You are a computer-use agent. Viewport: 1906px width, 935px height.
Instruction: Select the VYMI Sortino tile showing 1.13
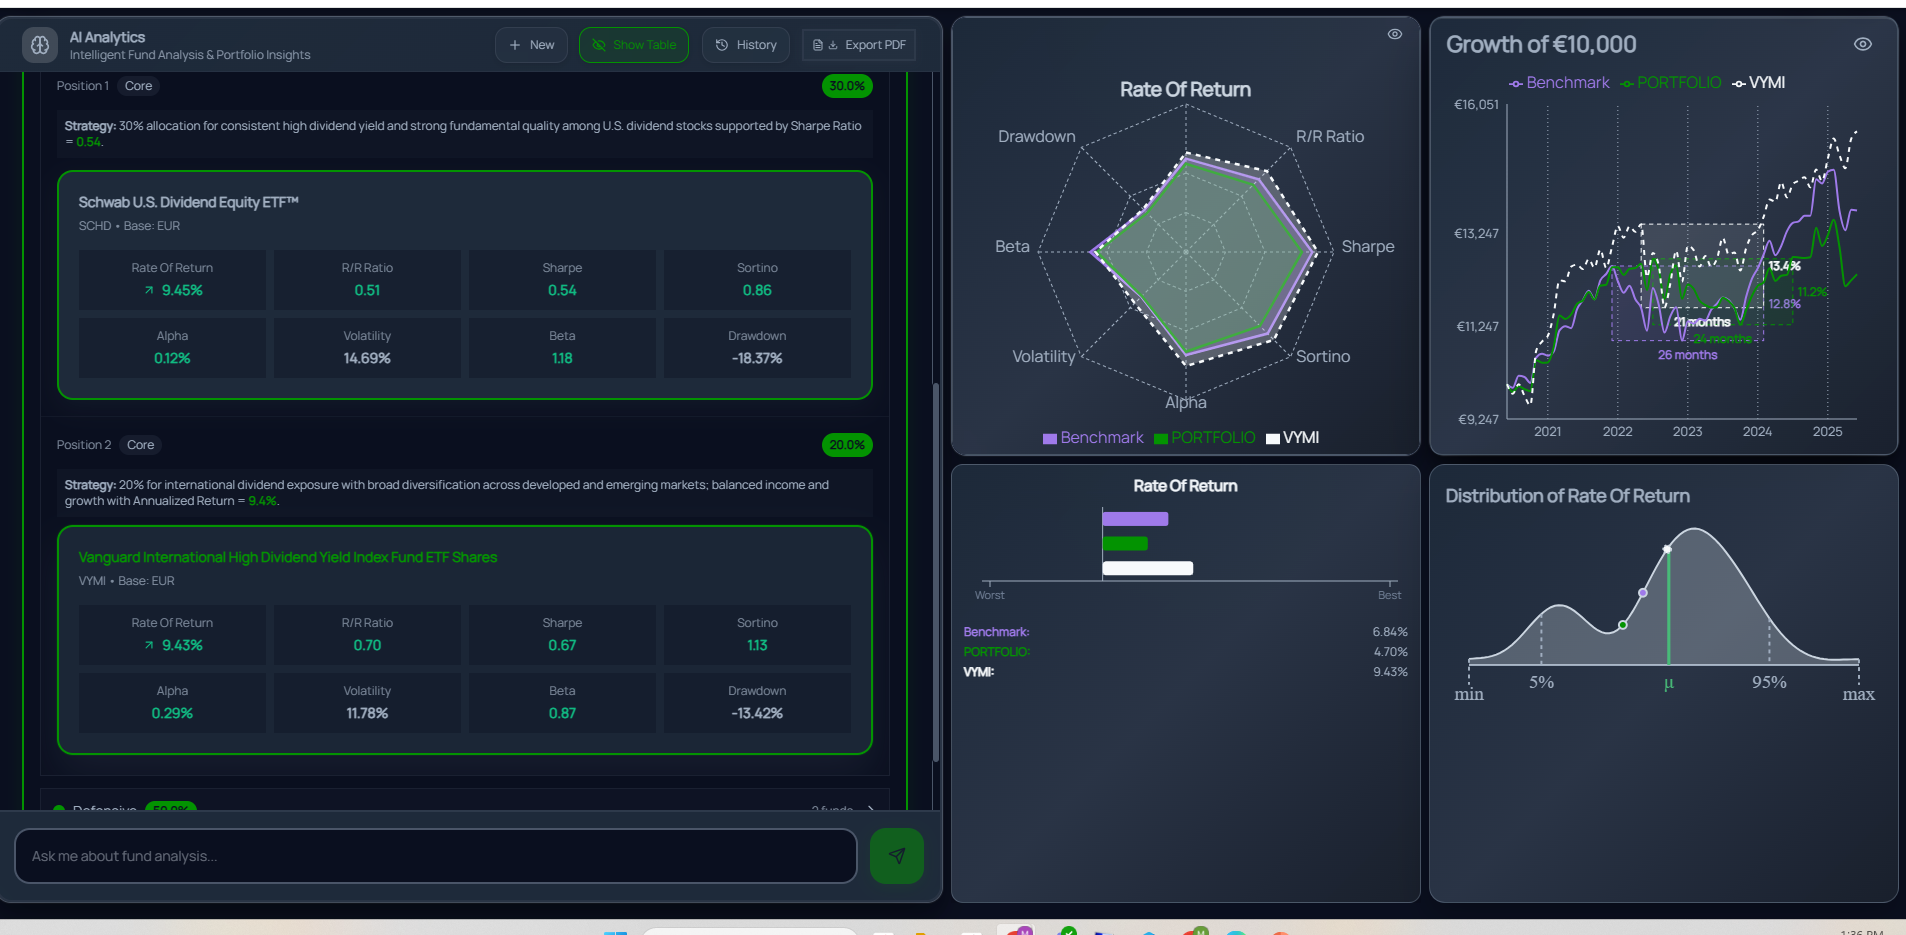point(757,635)
